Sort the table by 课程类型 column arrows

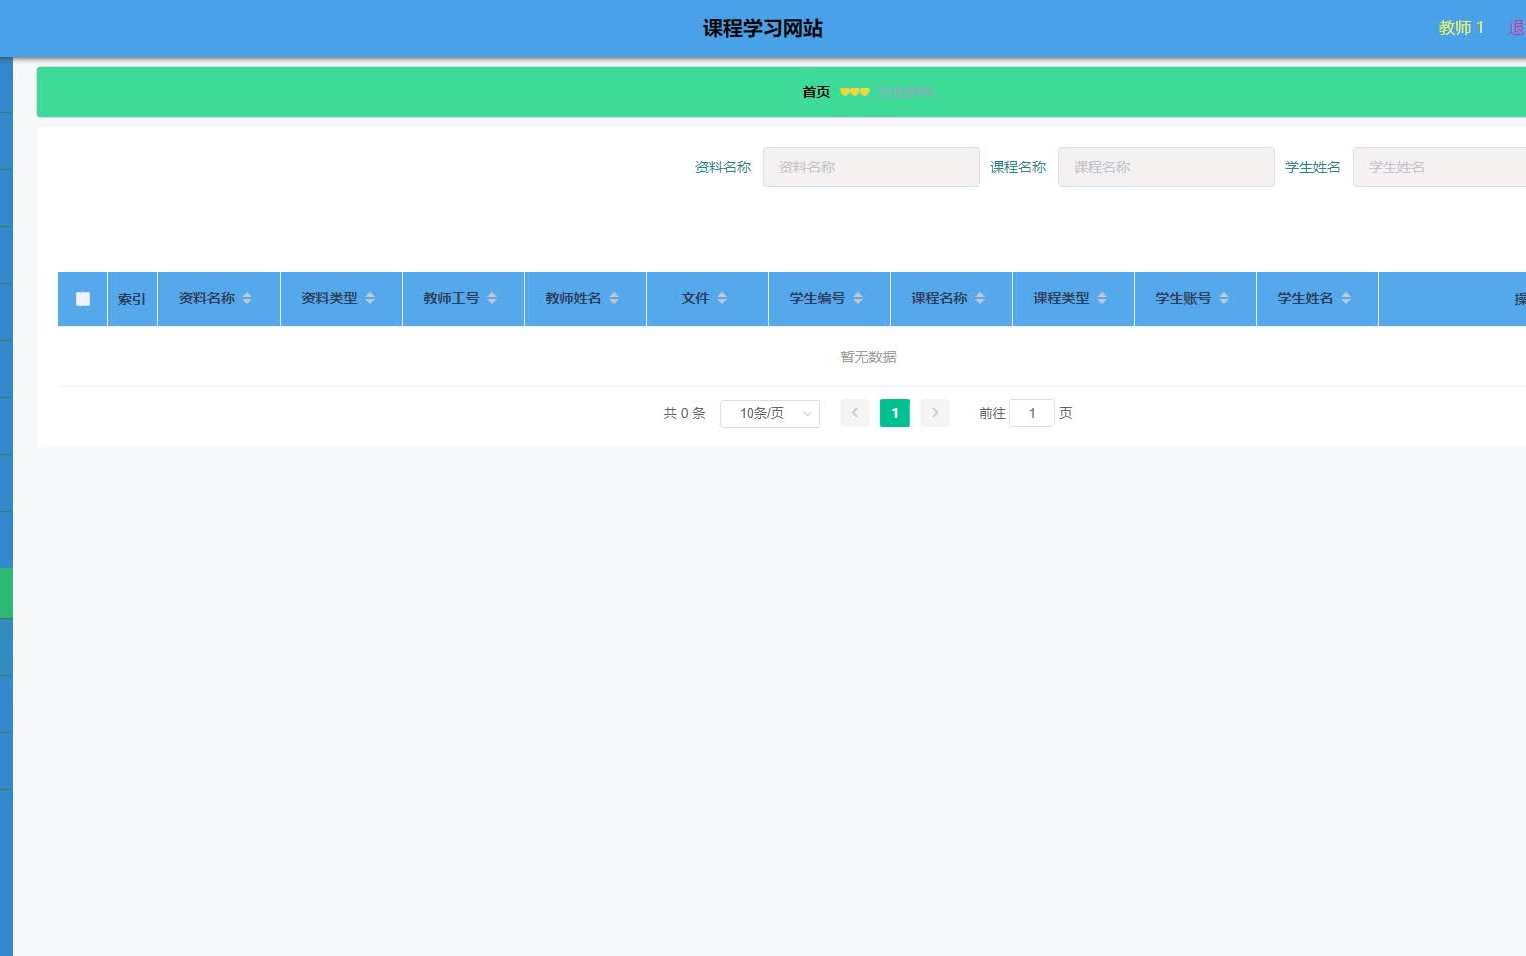1102,298
